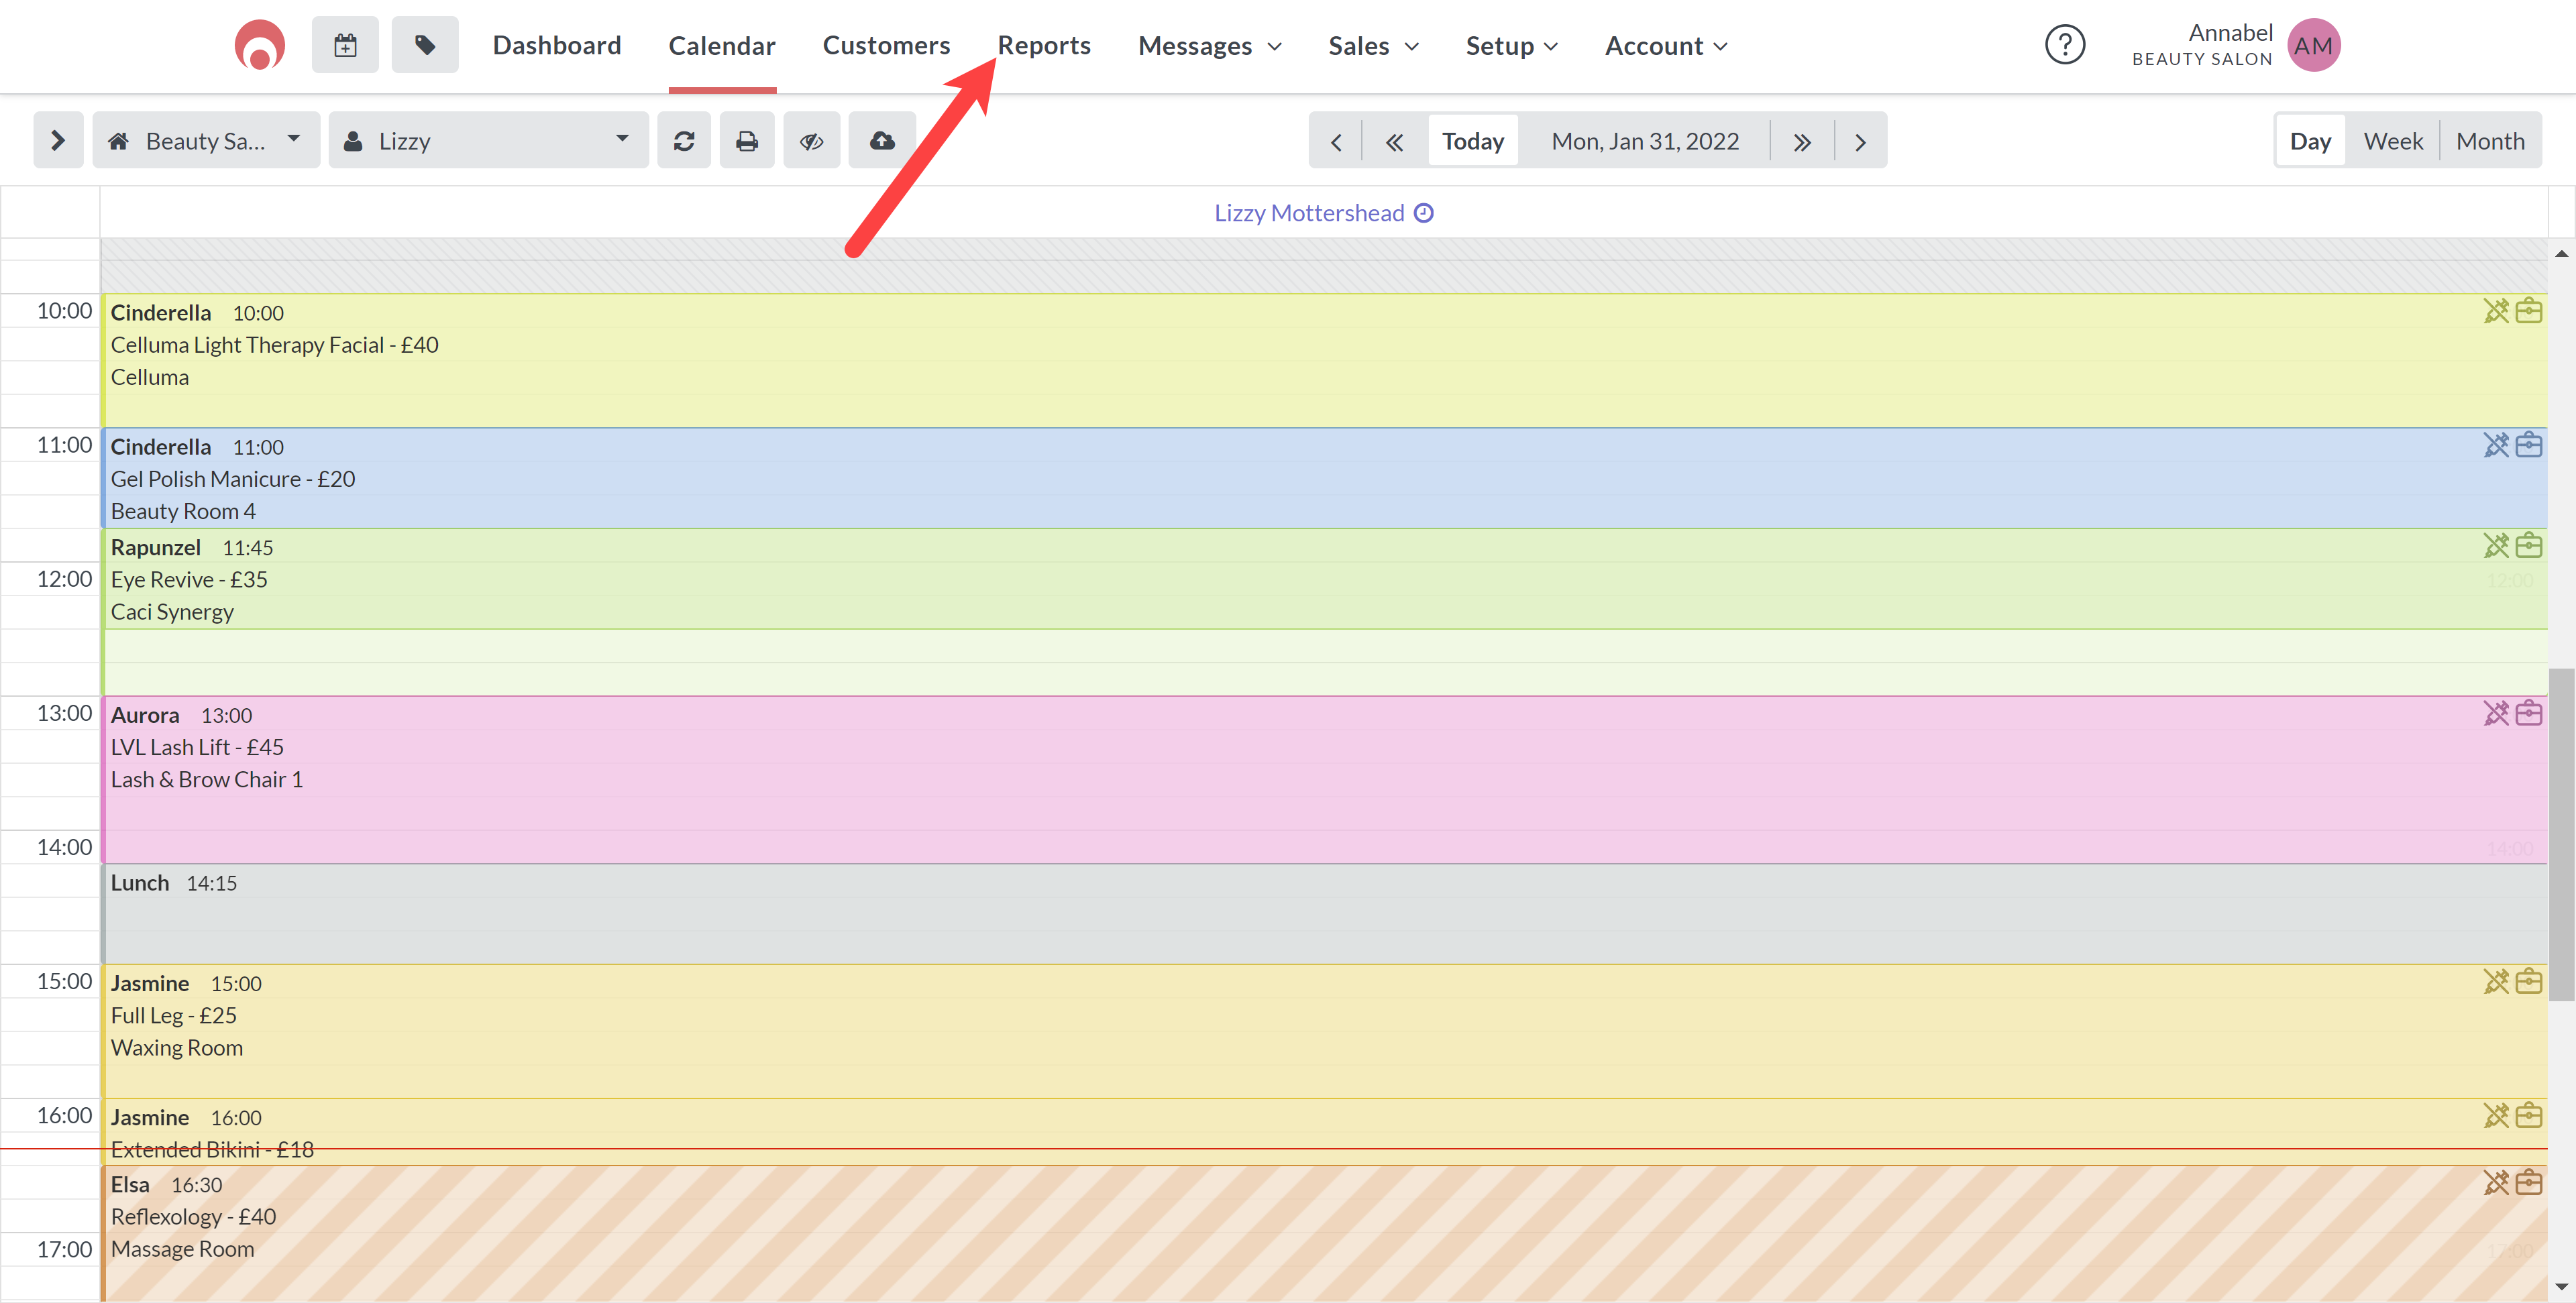Click the briefcase icon on Elsa 16:30 appointment
This screenshot has width=2576, height=1303.
pos(2529,1183)
